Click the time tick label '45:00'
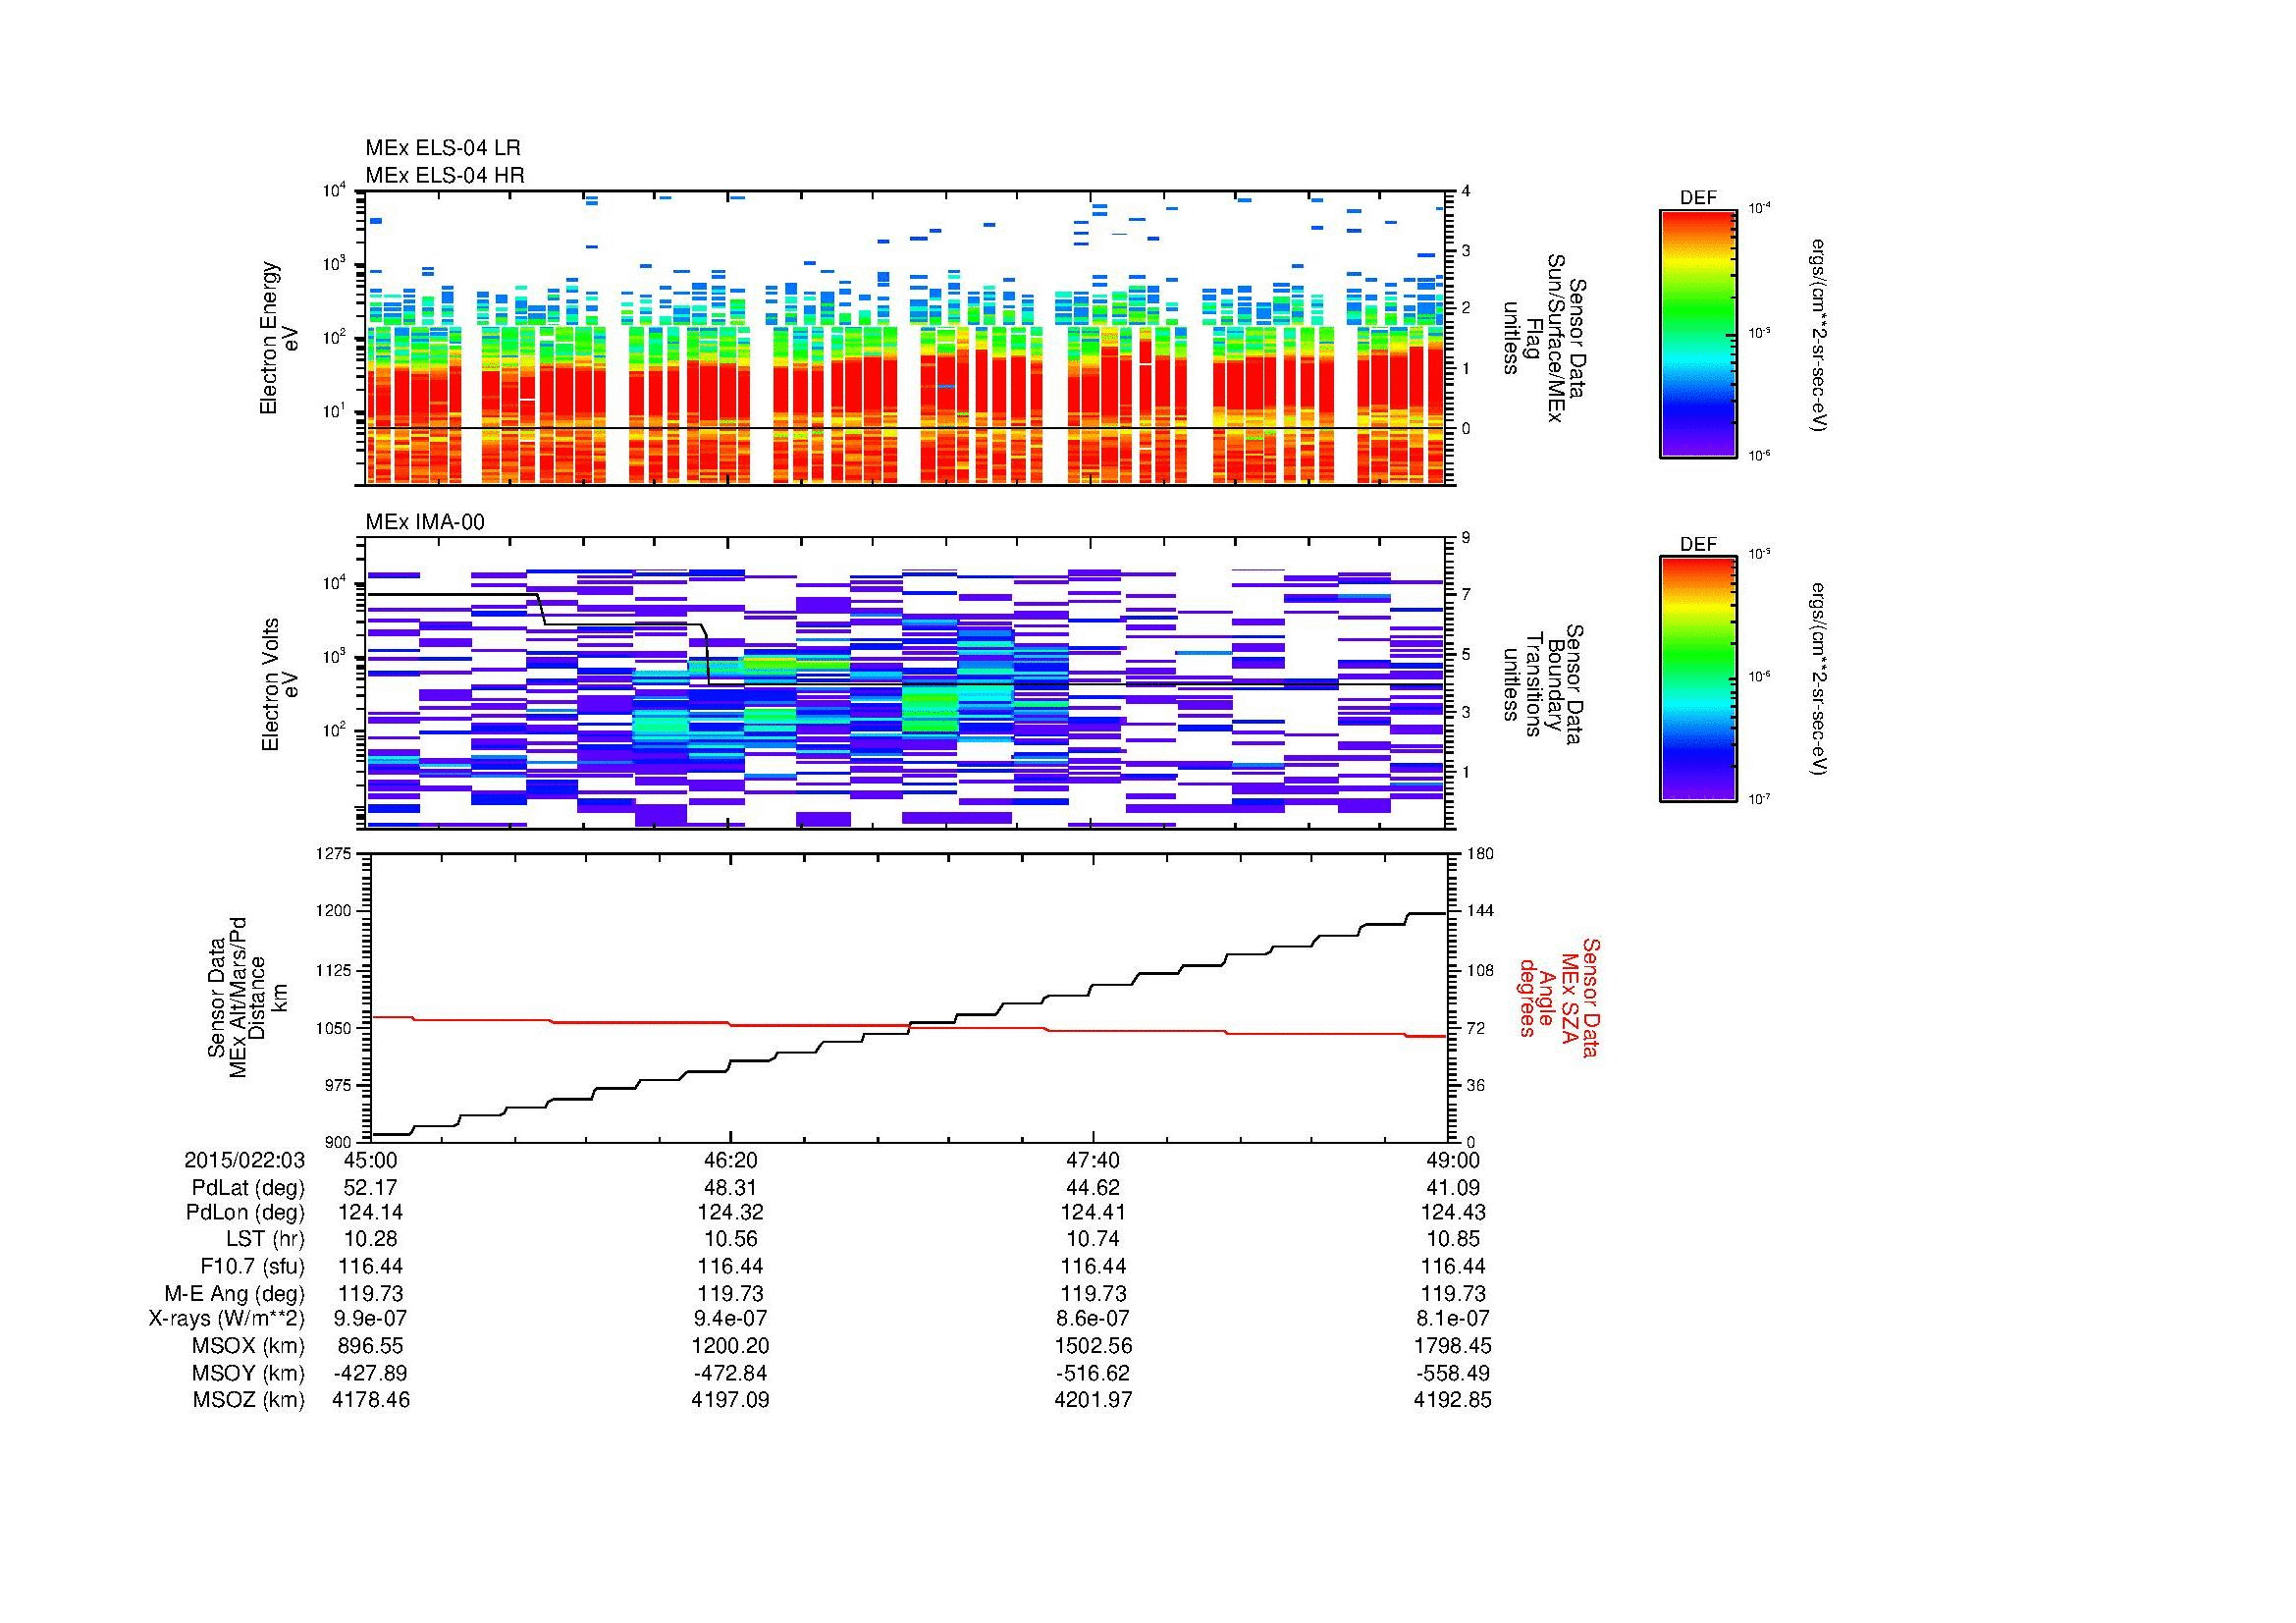 [x=371, y=1160]
